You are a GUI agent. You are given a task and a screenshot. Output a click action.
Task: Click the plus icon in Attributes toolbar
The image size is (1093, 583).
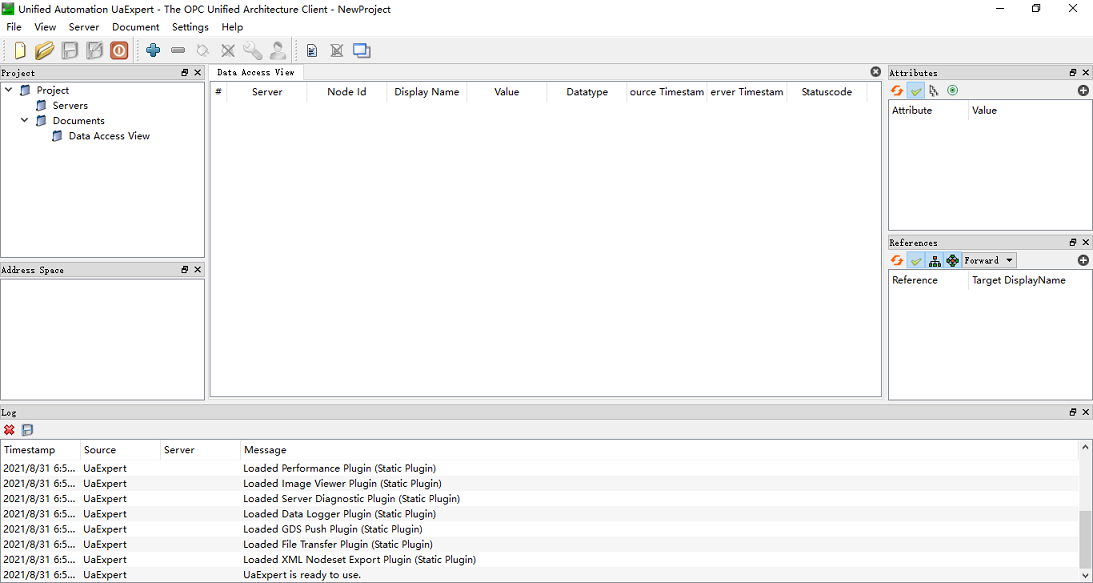(x=1083, y=91)
